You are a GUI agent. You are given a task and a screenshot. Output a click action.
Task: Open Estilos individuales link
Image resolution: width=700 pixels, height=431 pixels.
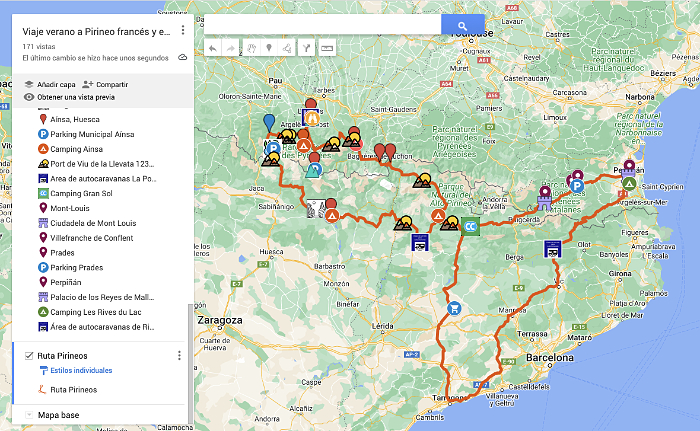coord(81,370)
